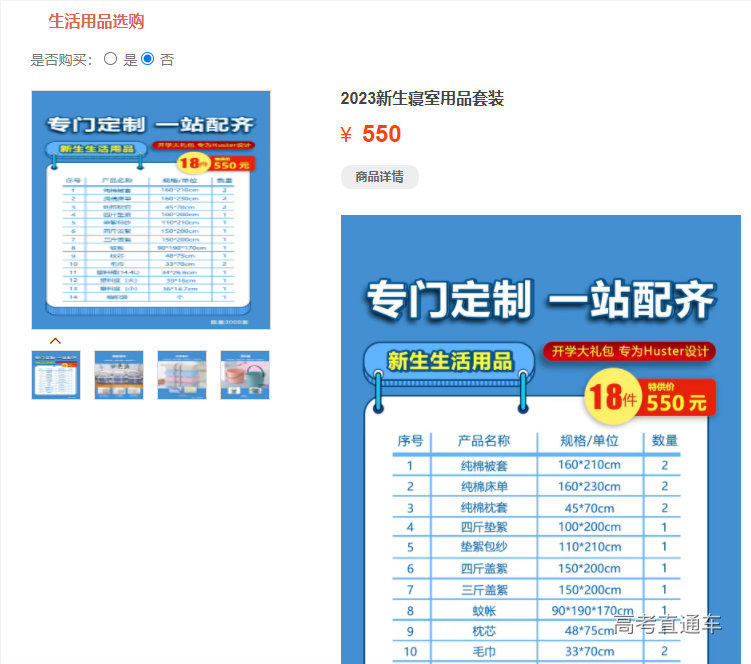Click the red 特供价 550元 badge in the large poster
751x664 pixels.
coord(678,397)
